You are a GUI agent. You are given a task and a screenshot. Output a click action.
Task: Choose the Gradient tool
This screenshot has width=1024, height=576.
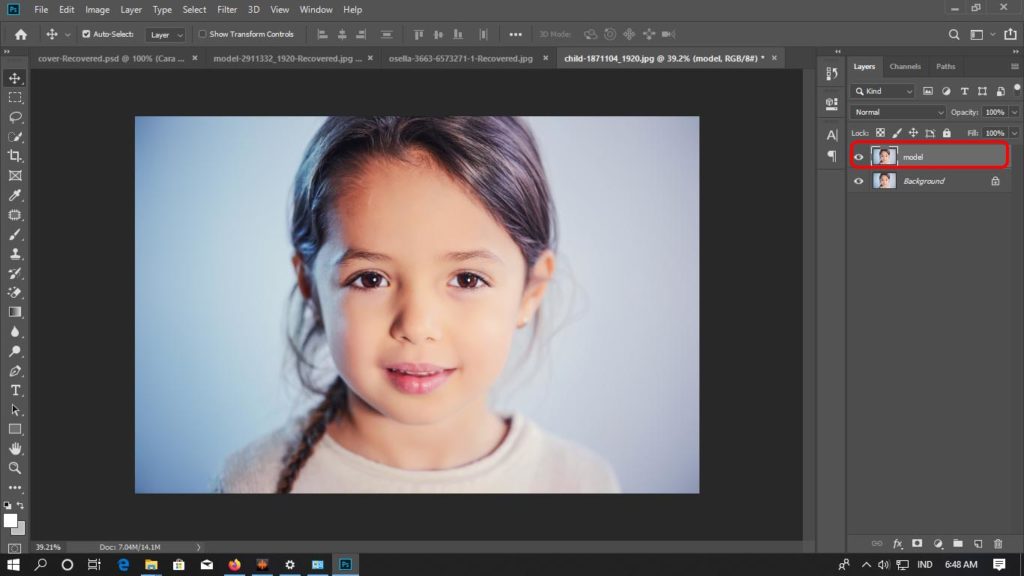pyautogui.click(x=15, y=312)
